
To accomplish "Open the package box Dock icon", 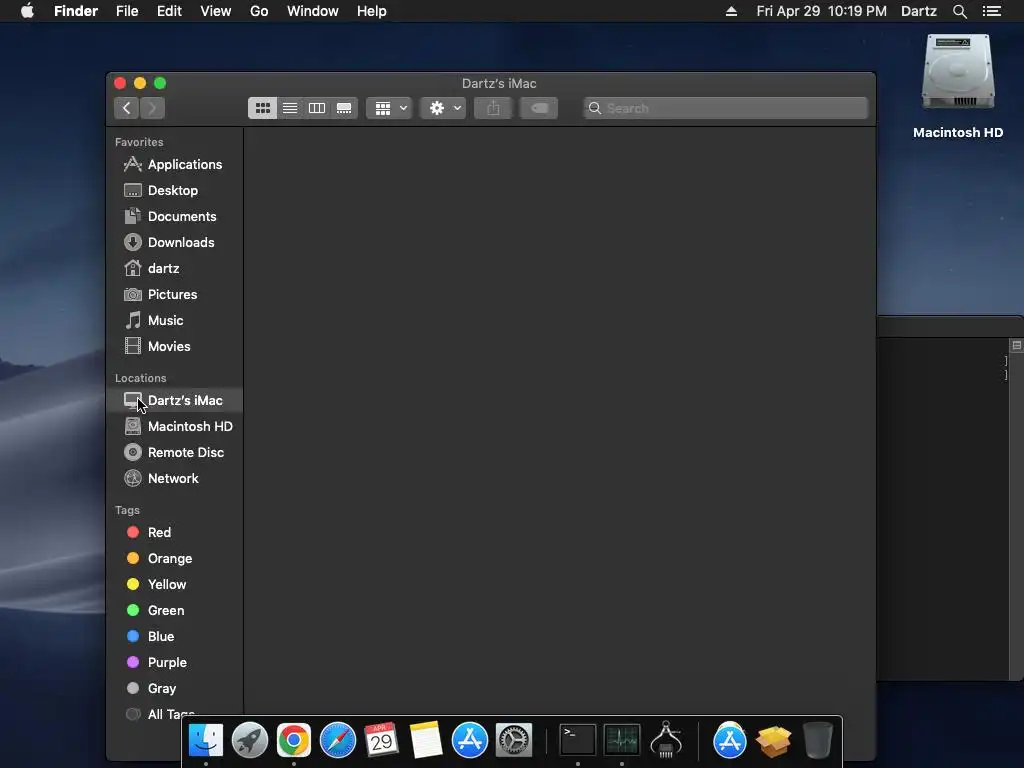I will [773, 741].
